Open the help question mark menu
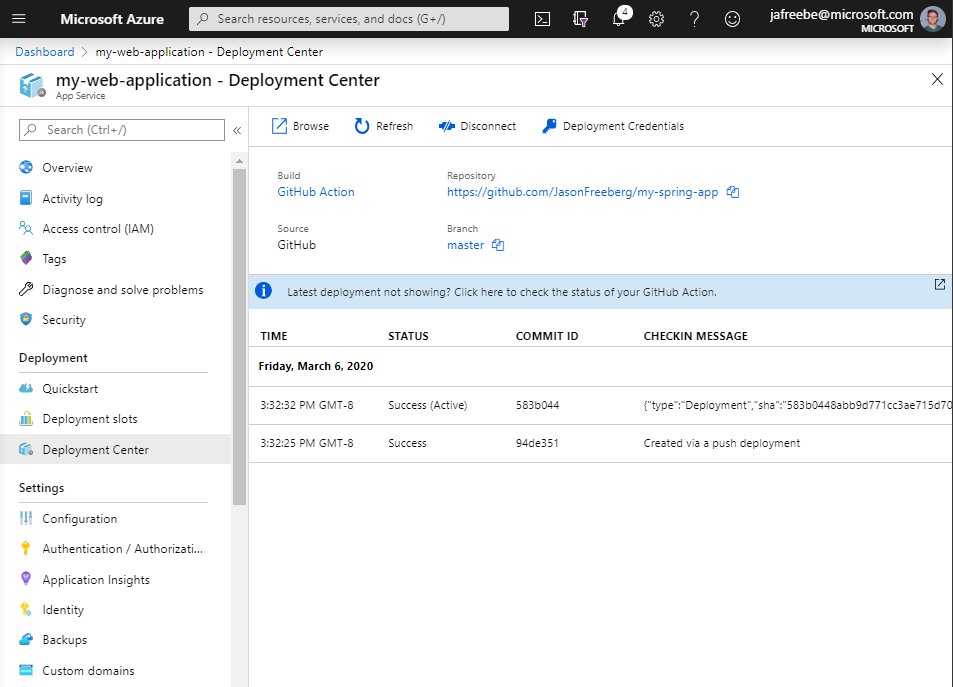This screenshot has height=687, width=953. coord(694,18)
